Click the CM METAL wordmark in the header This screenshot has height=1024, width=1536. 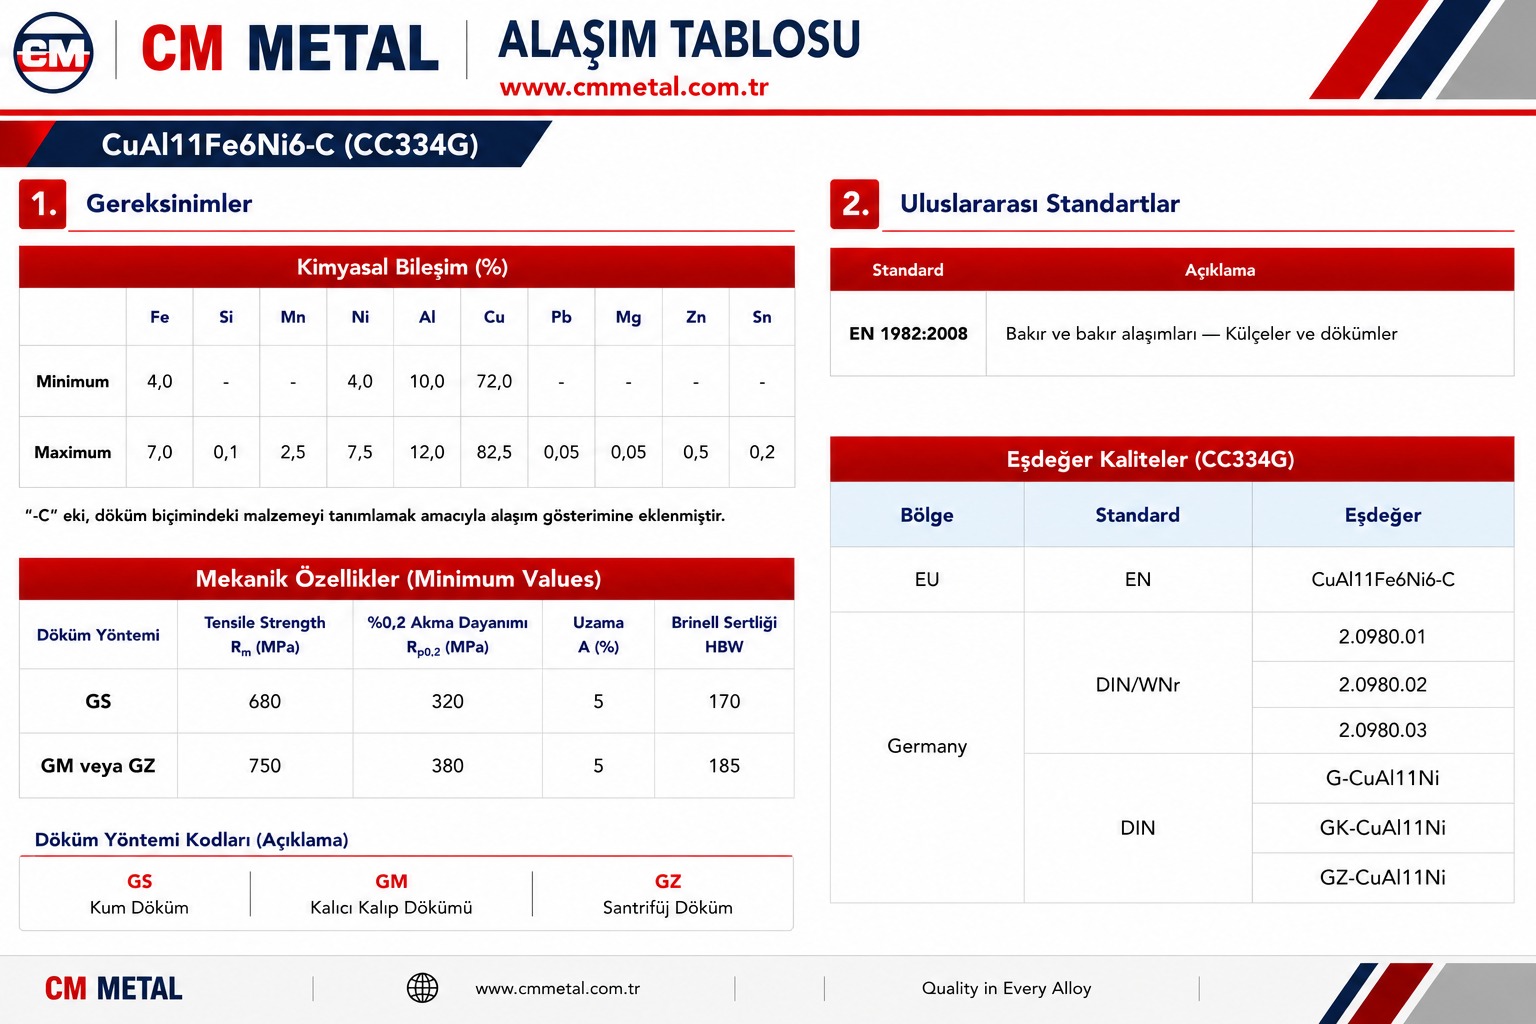click(290, 49)
